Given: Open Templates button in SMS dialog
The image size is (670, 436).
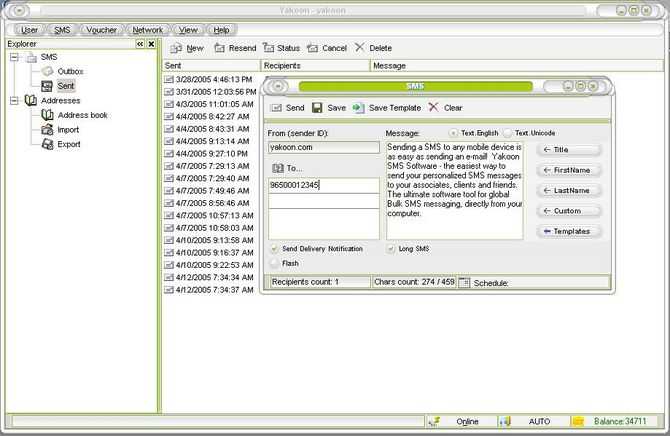Looking at the screenshot, I should [568, 232].
